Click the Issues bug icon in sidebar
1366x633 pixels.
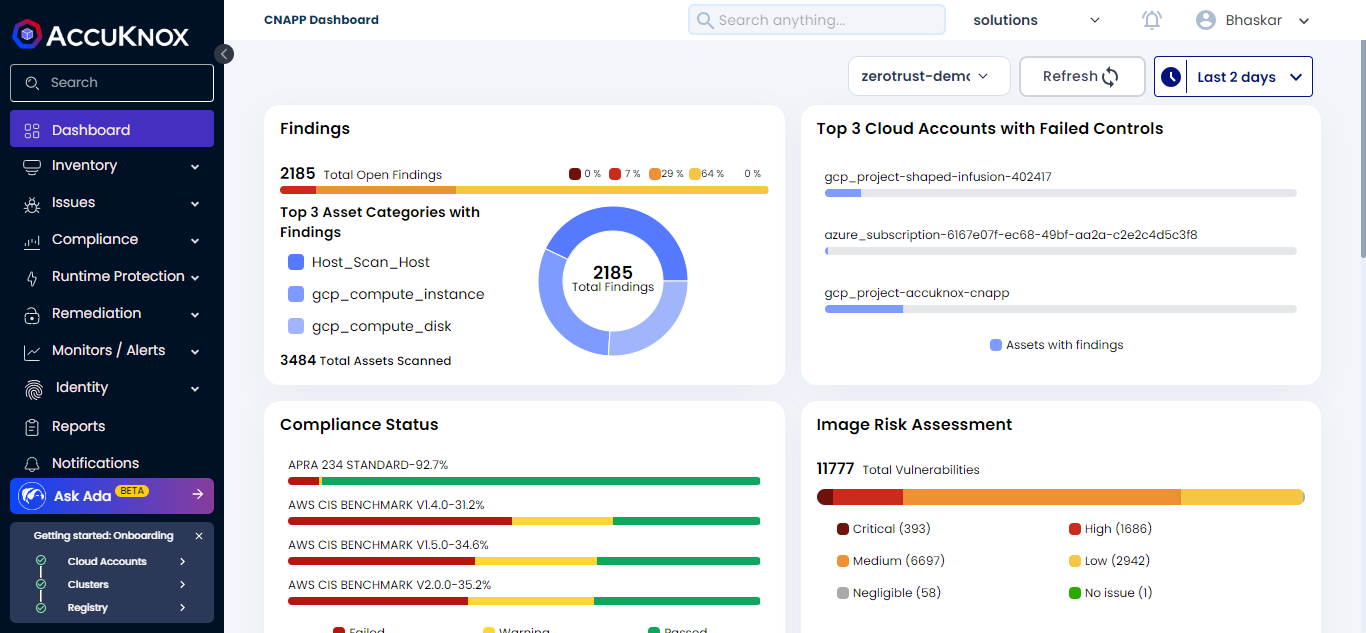pos(32,203)
